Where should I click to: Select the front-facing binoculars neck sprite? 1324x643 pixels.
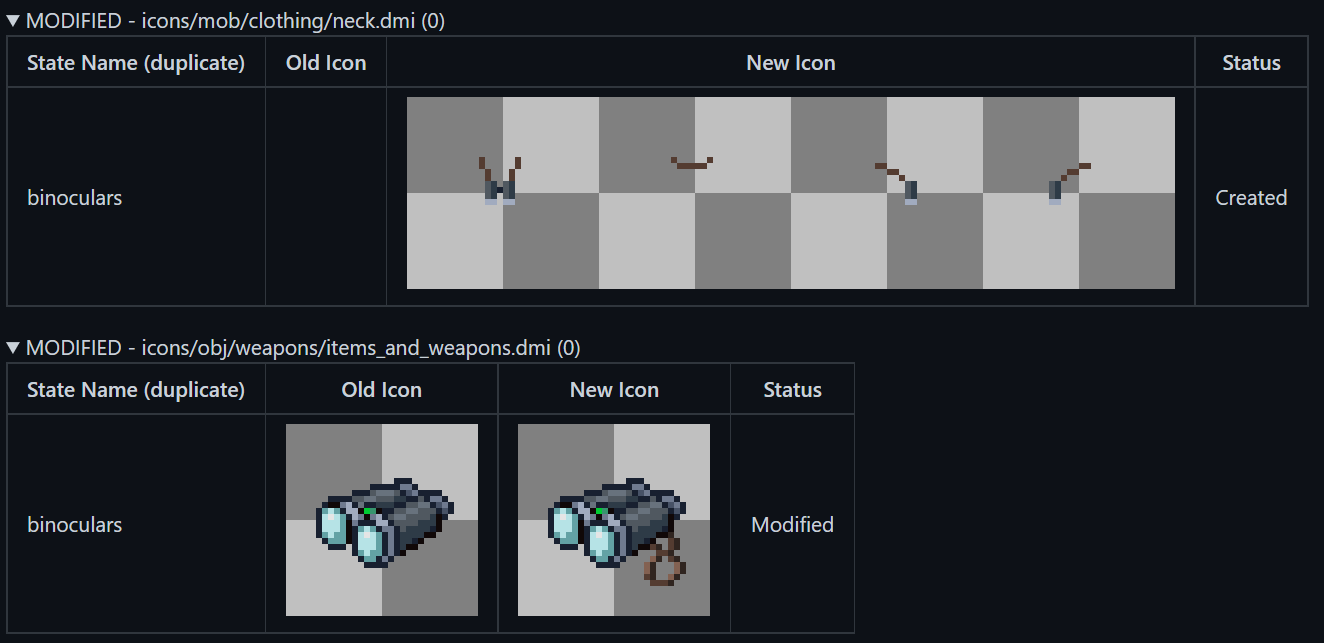pos(503,193)
